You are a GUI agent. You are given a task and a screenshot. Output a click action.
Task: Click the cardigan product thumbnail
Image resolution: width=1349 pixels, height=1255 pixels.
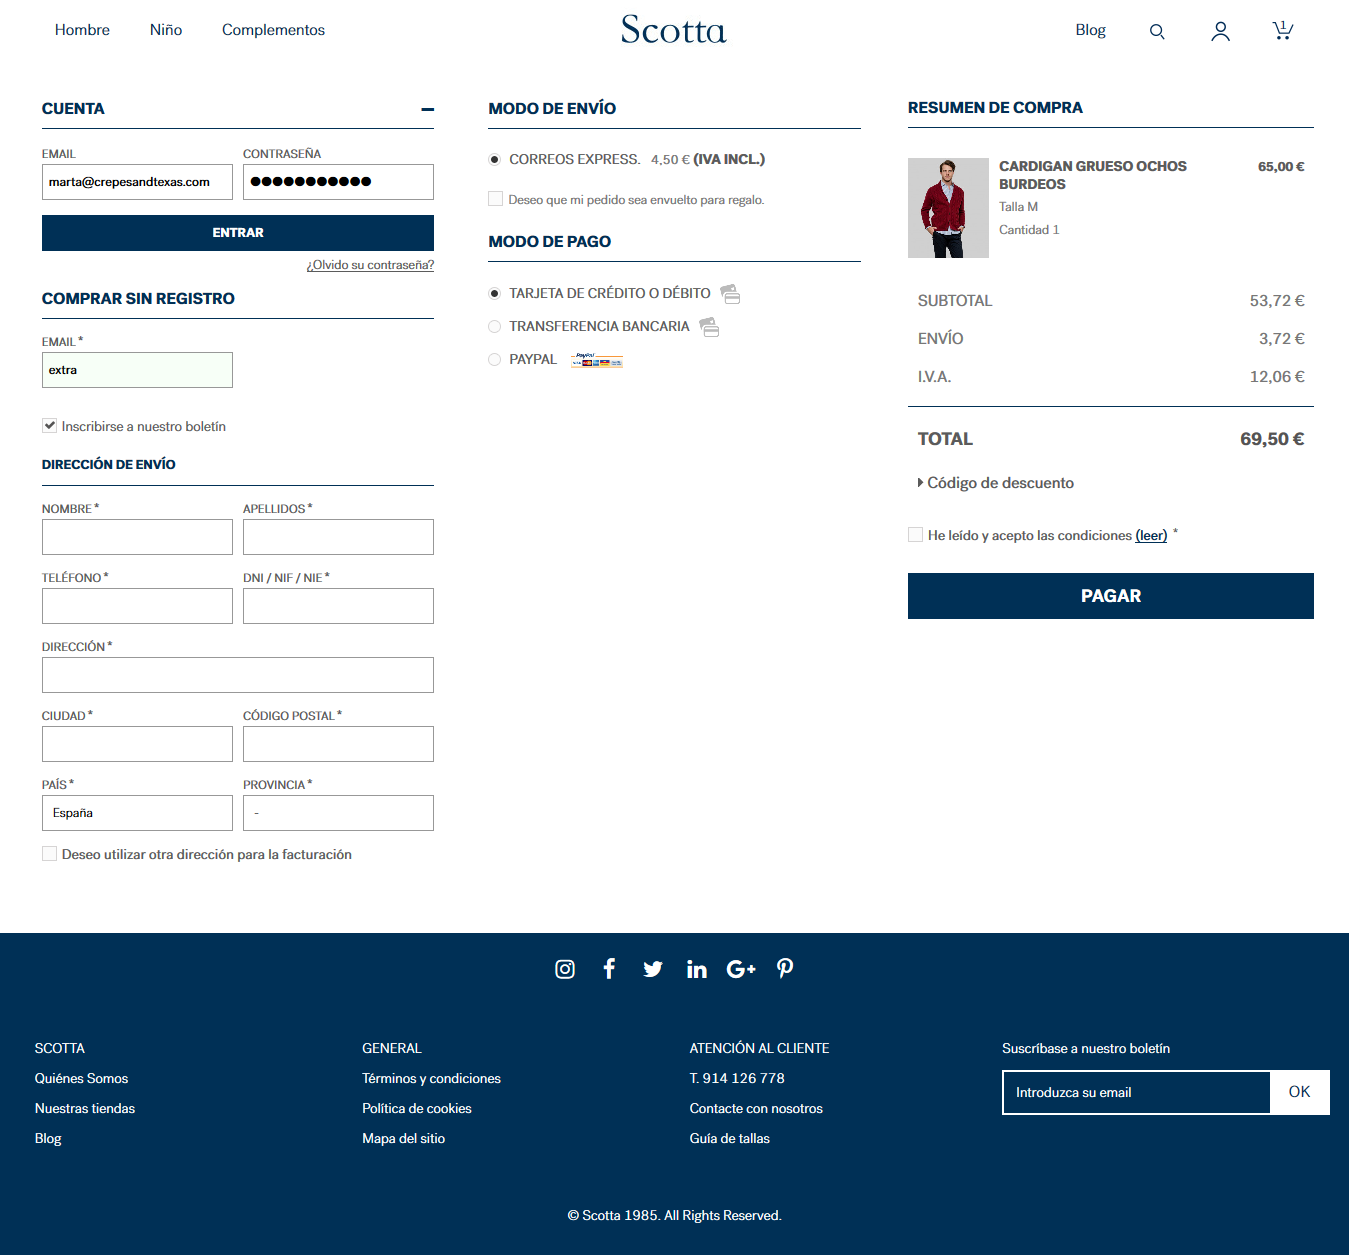click(x=948, y=208)
